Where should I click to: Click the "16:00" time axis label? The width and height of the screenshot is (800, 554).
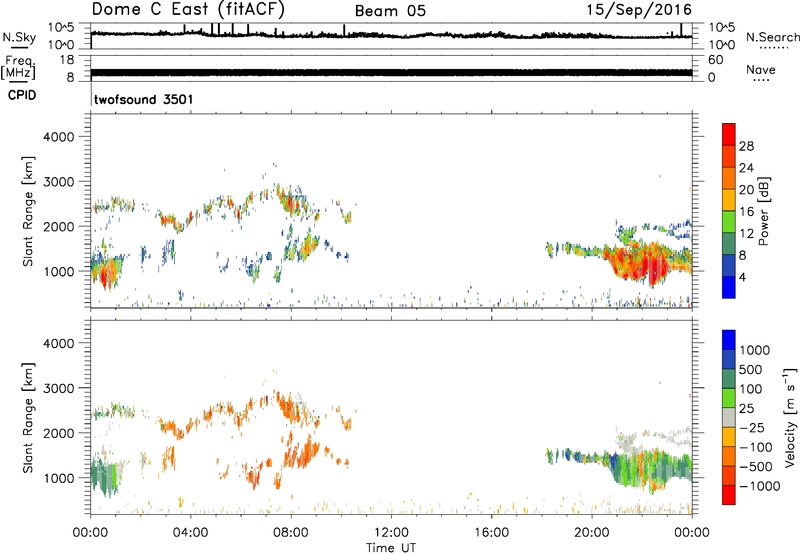[x=491, y=533]
